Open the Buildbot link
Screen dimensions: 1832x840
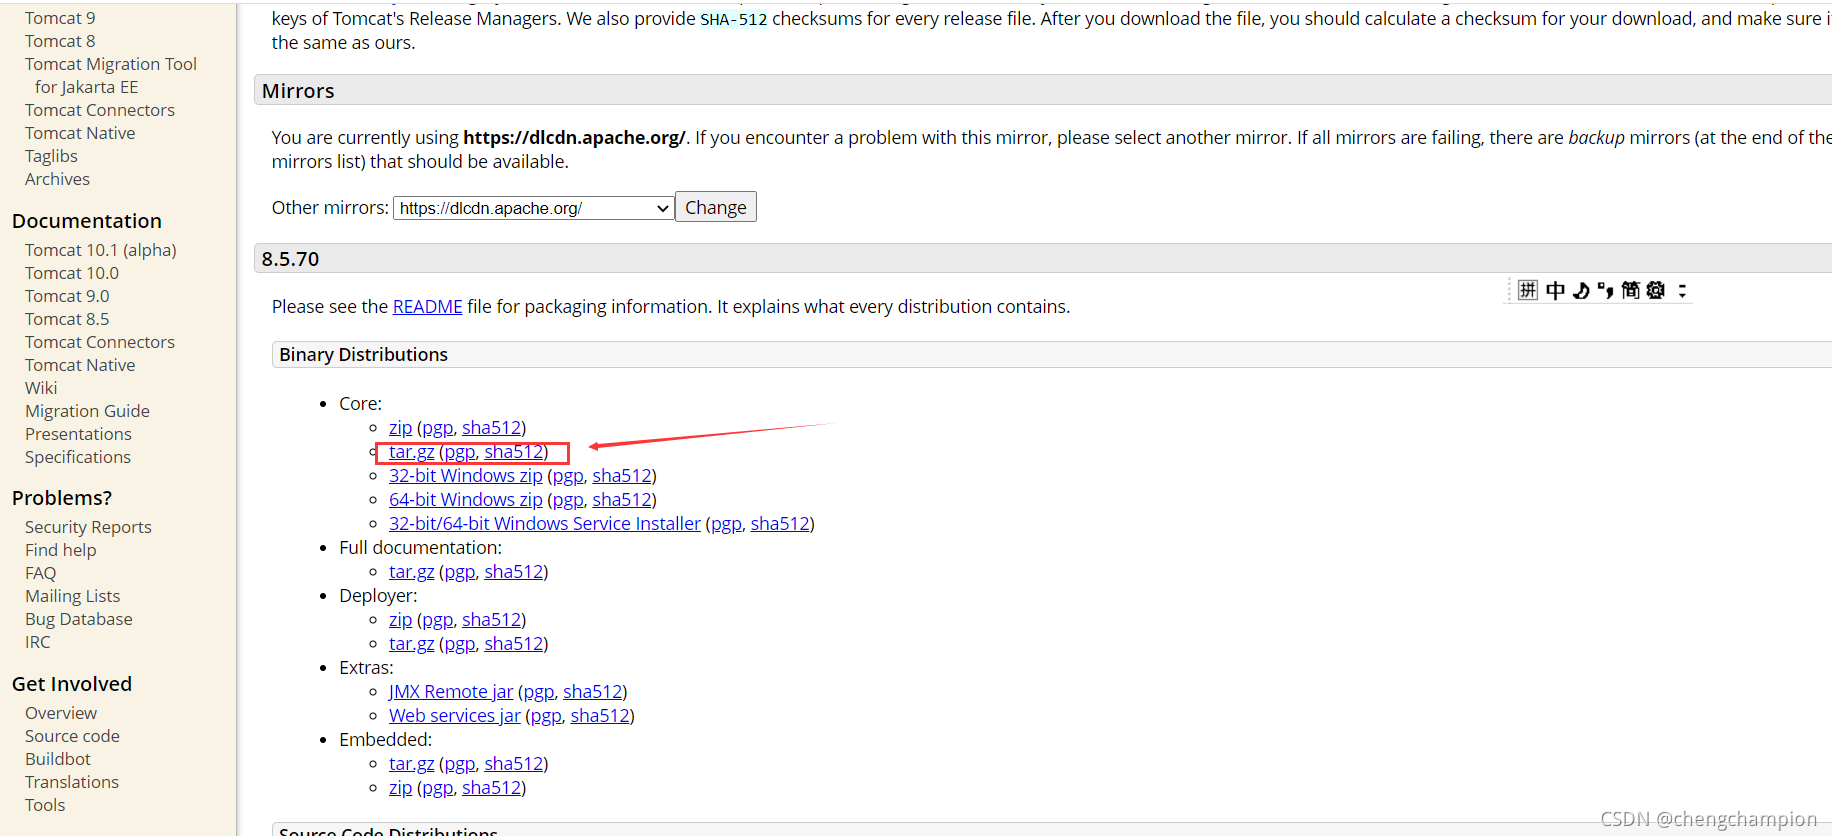[x=58, y=759]
